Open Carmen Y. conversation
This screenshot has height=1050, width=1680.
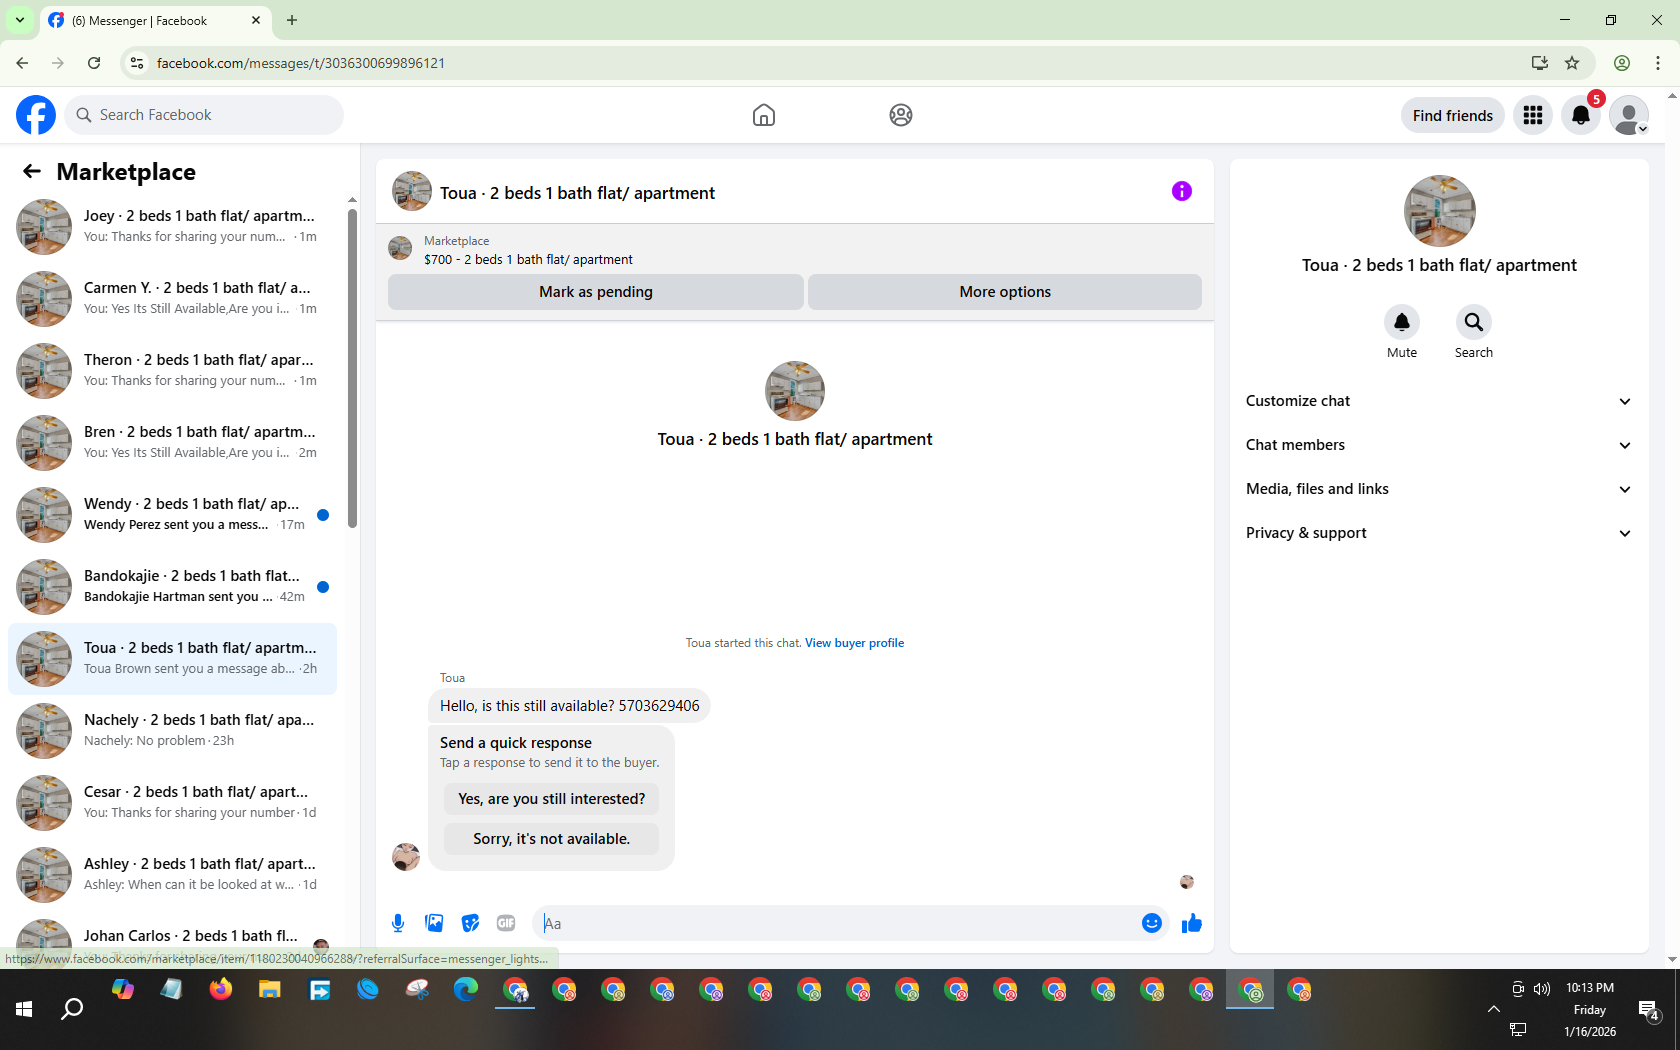pos(172,299)
